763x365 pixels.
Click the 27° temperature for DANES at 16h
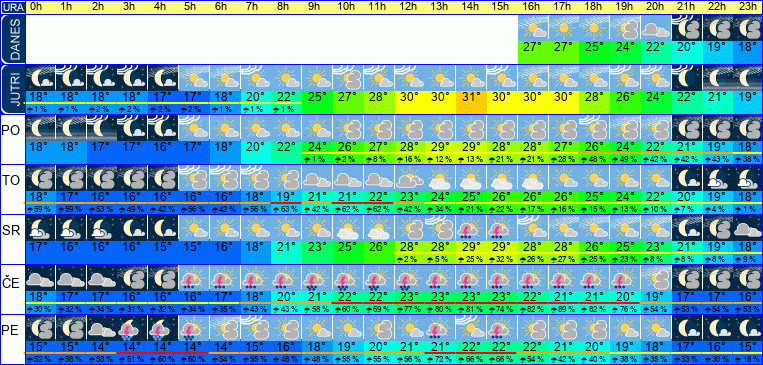[x=532, y=48]
